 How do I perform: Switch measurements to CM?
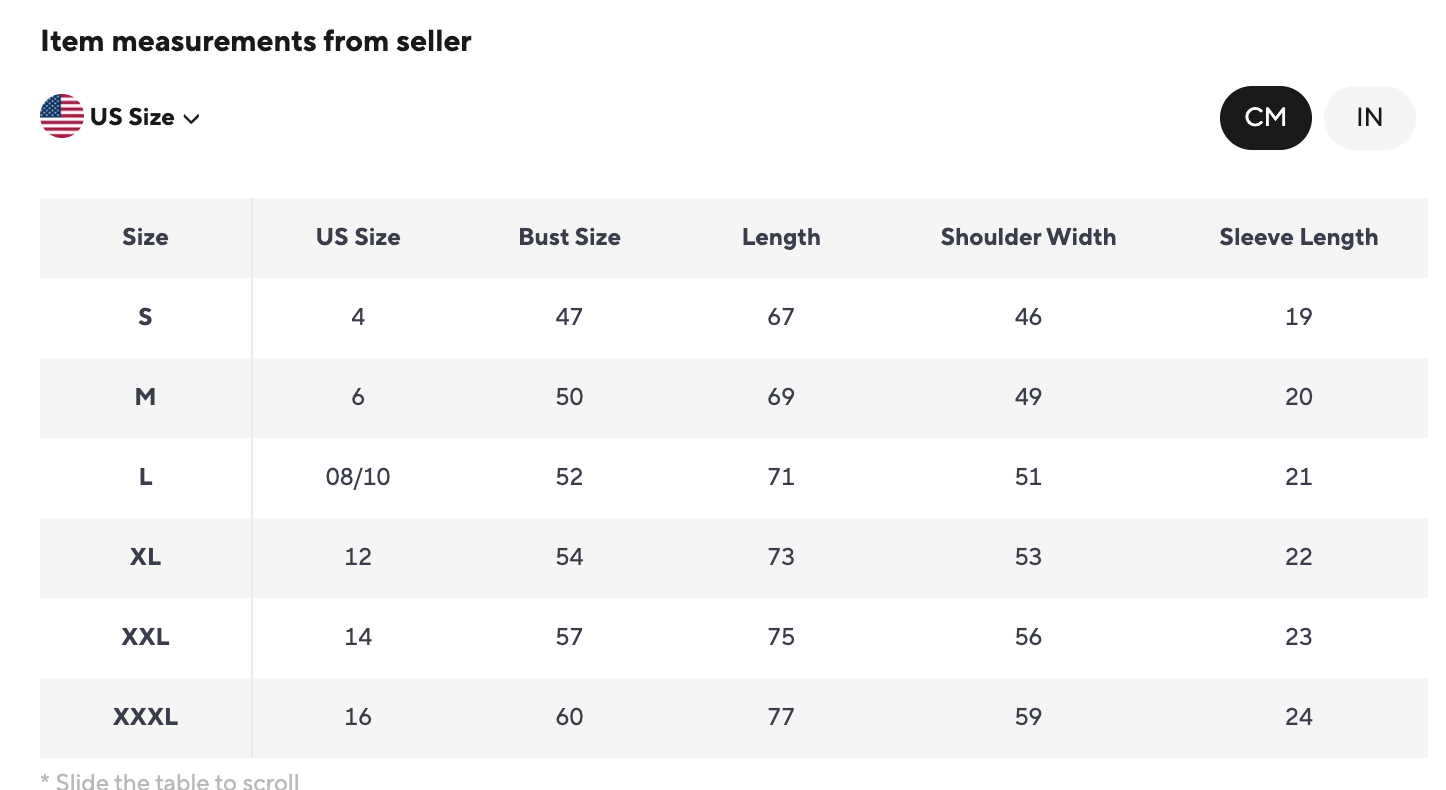pyautogui.click(x=1265, y=118)
